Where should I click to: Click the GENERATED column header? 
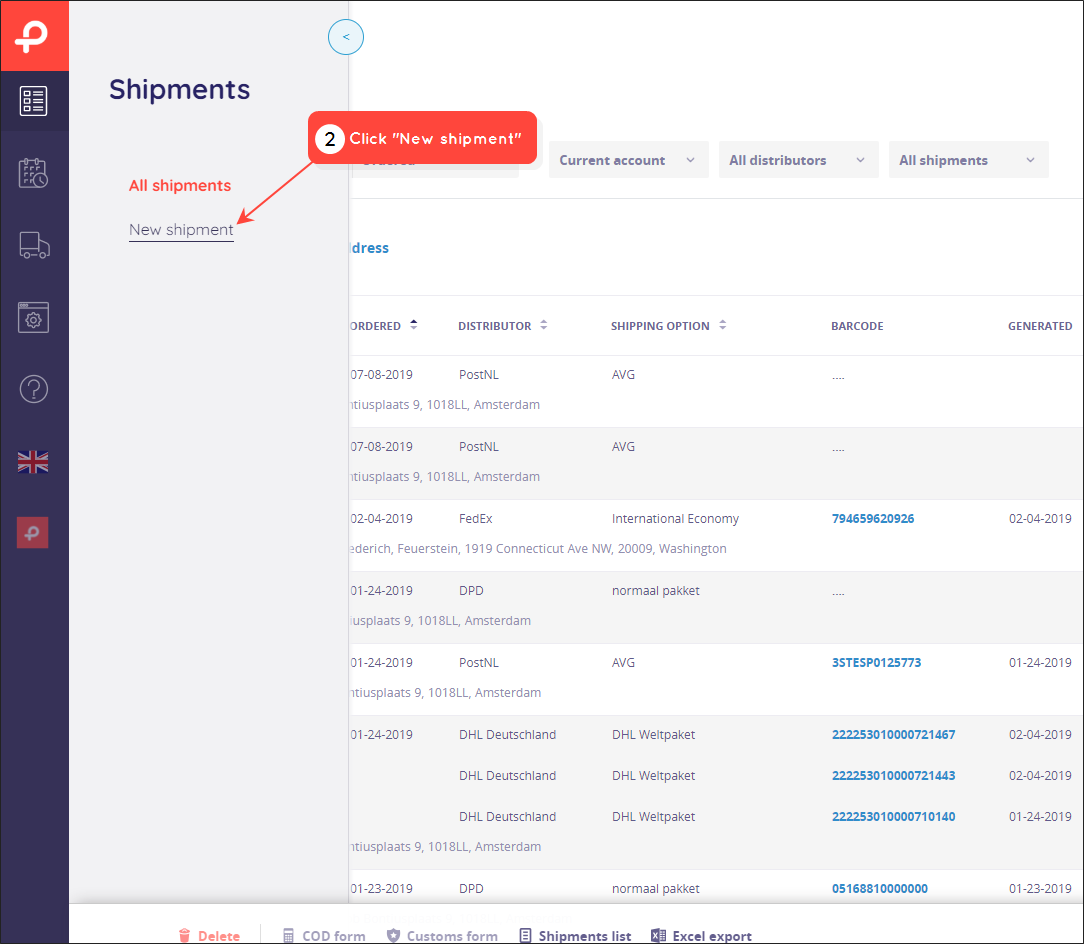[1040, 326]
